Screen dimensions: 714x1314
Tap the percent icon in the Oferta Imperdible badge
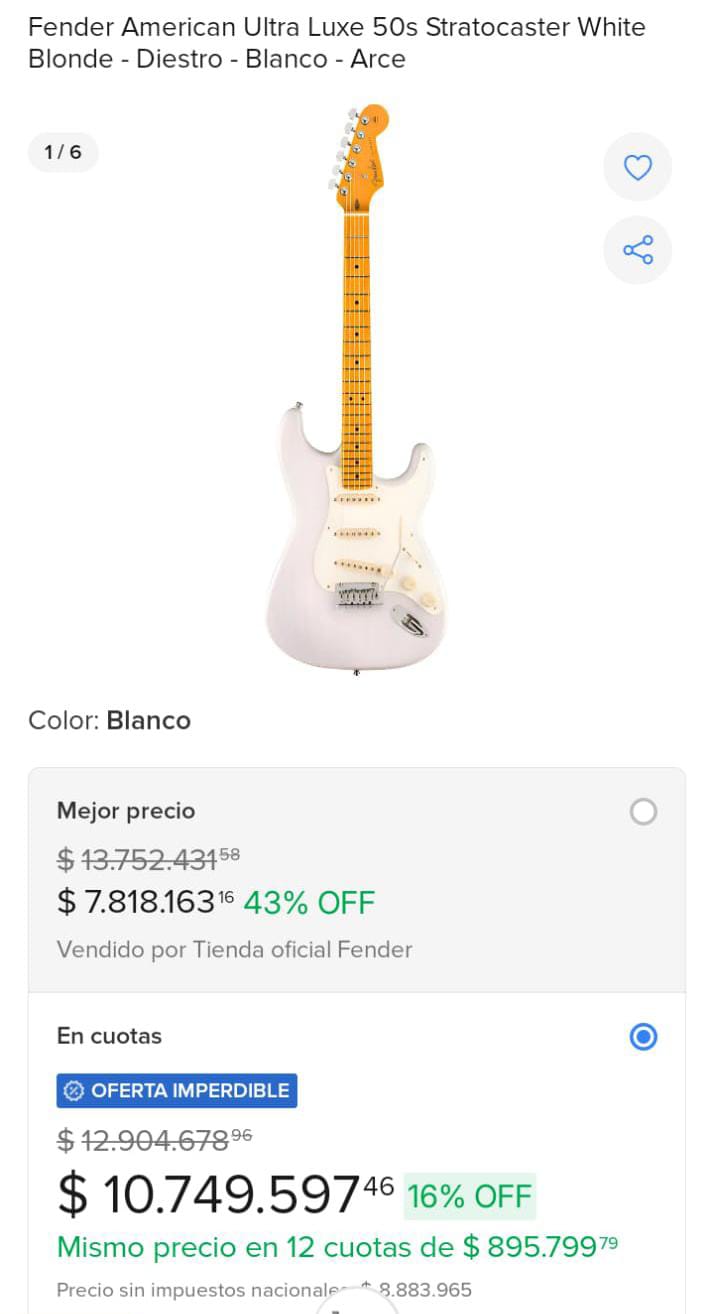73,1091
